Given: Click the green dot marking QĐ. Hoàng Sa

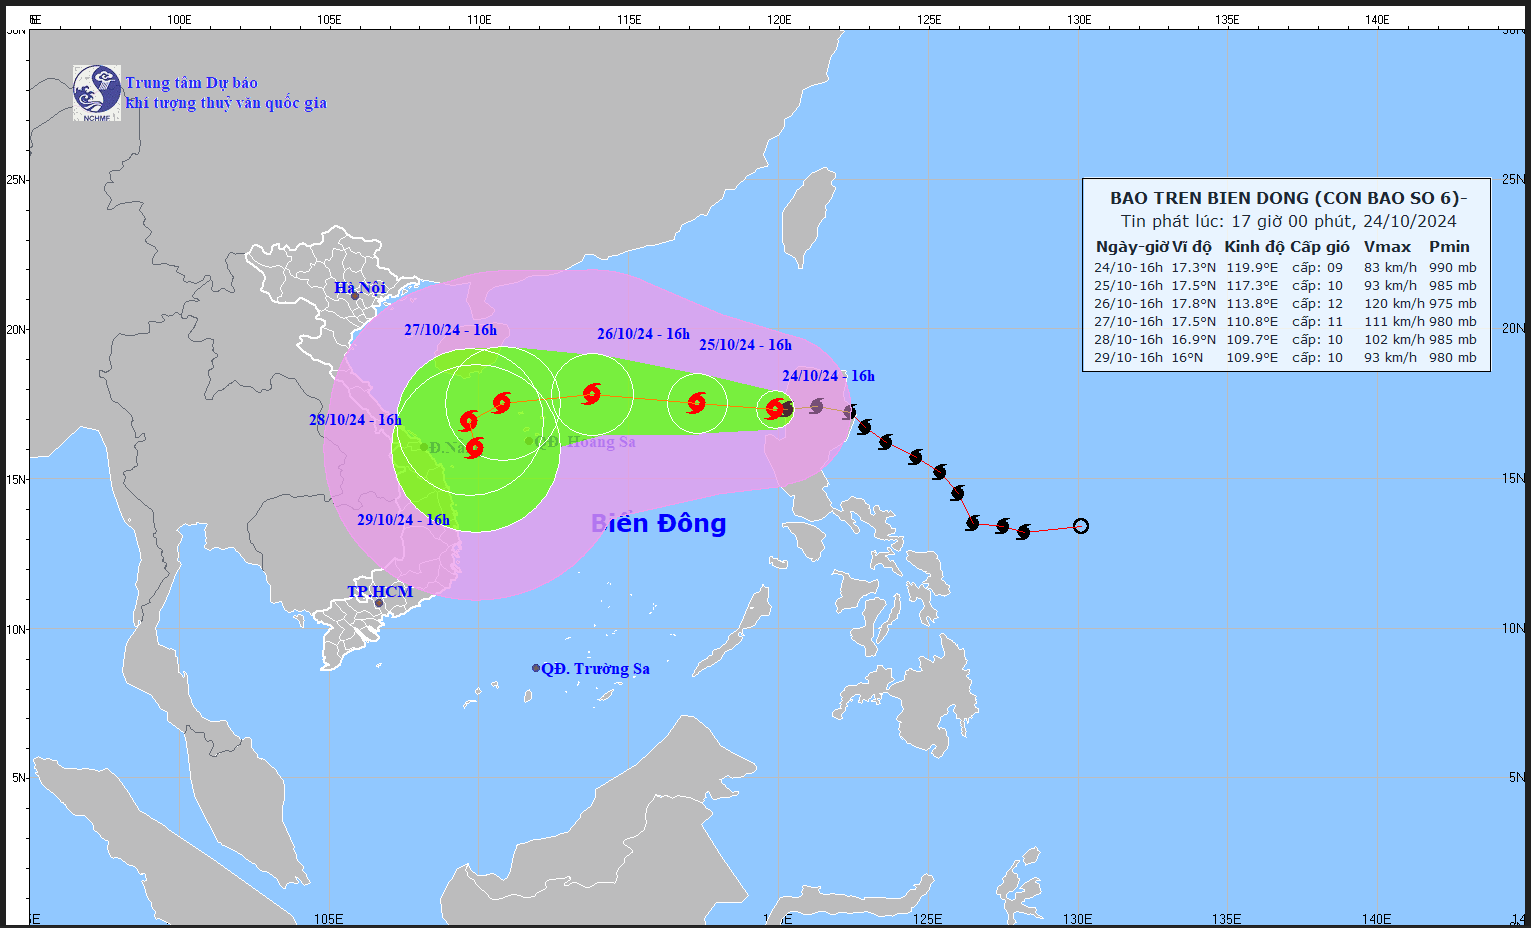Looking at the screenshot, I should coord(531,442).
